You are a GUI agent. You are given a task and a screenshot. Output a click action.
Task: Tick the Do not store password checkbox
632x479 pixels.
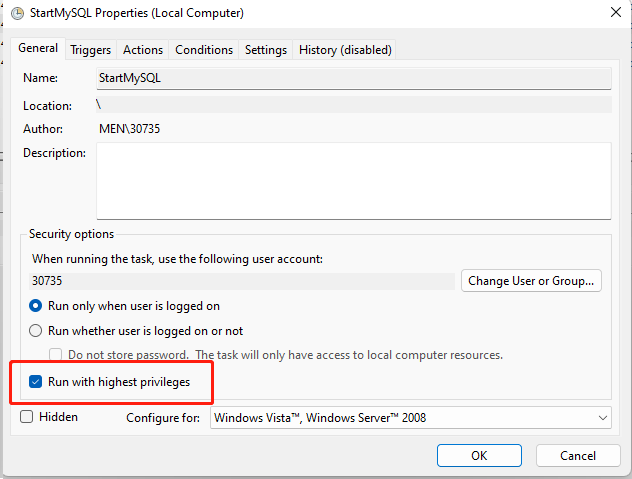pyautogui.click(x=56, y=355)
